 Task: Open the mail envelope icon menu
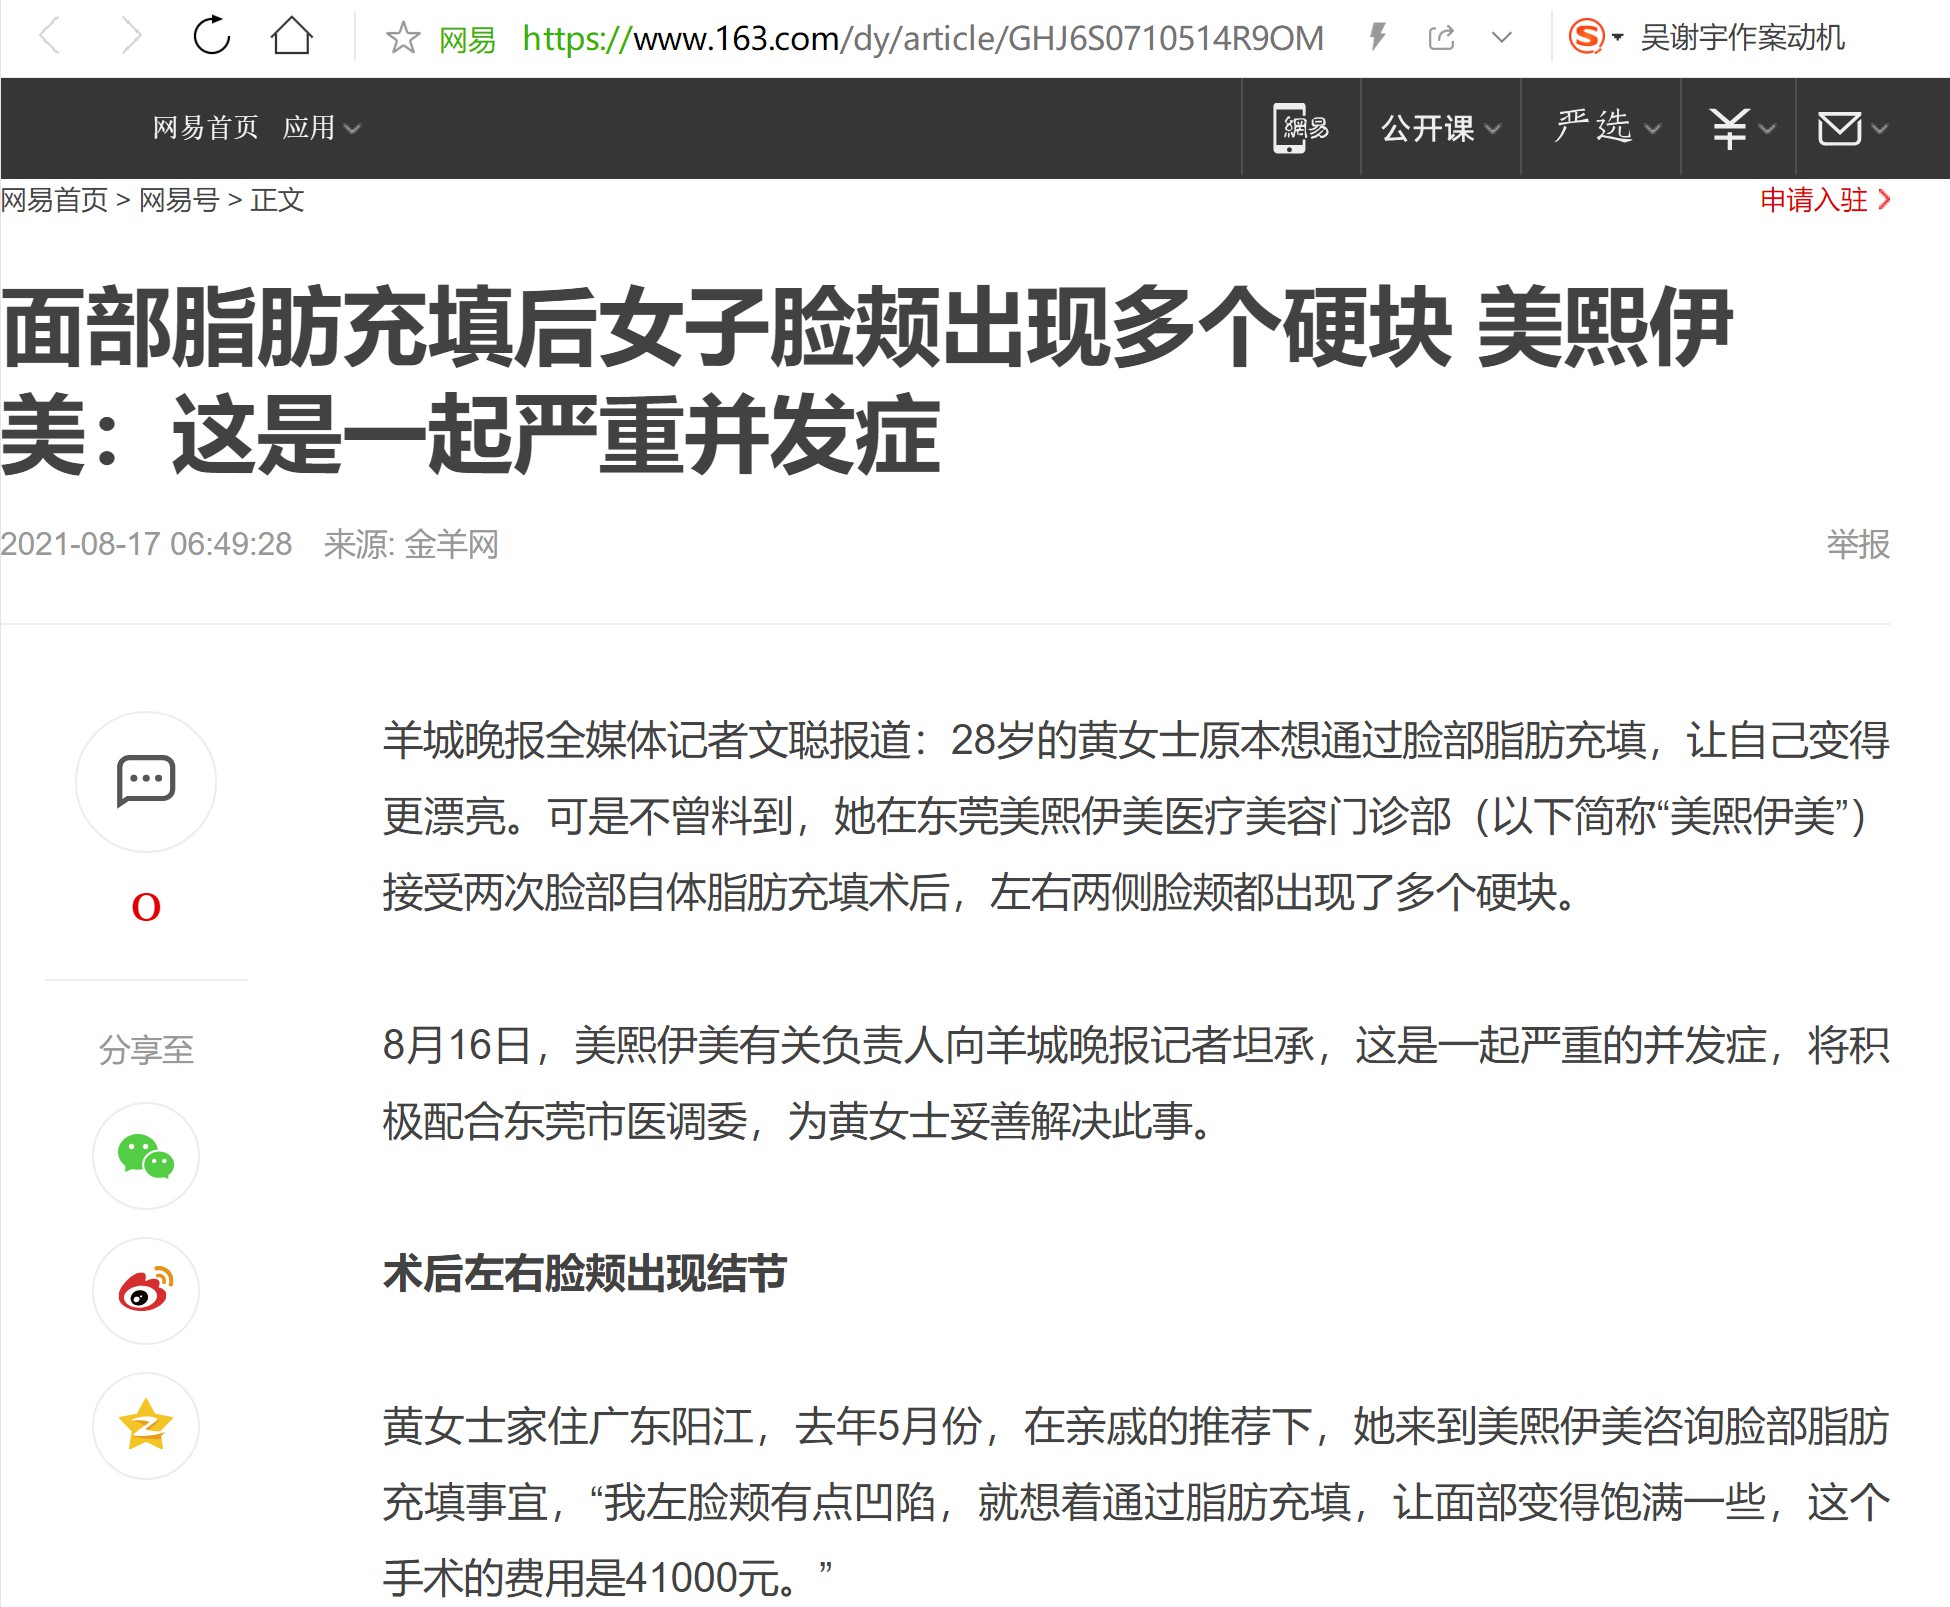click(x=1852, y=128)
